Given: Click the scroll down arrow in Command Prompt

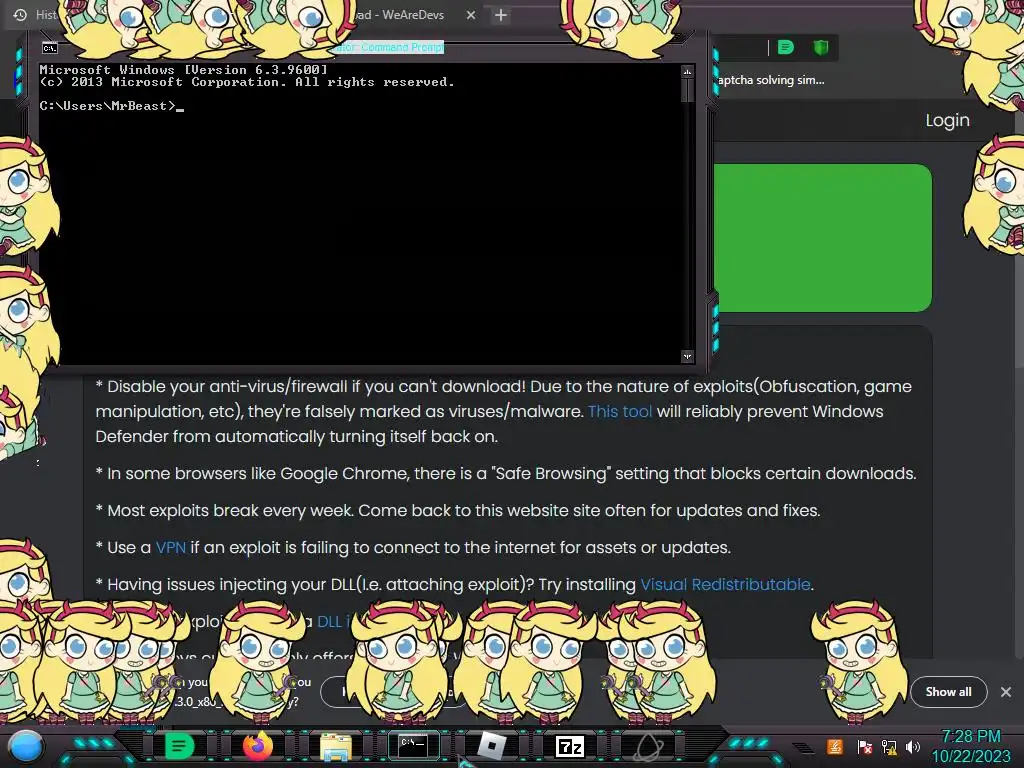Looking at the screenshot, I should point(687,356).
